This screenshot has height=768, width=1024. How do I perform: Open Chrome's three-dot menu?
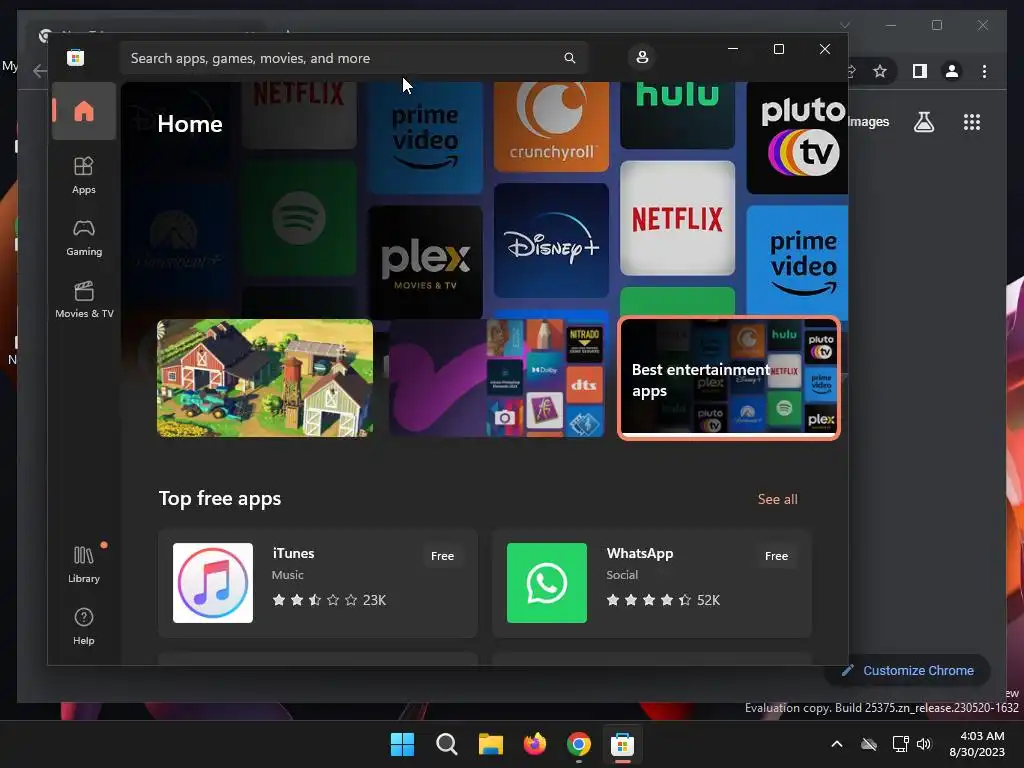pyautogui.click(x=984, y=71)
